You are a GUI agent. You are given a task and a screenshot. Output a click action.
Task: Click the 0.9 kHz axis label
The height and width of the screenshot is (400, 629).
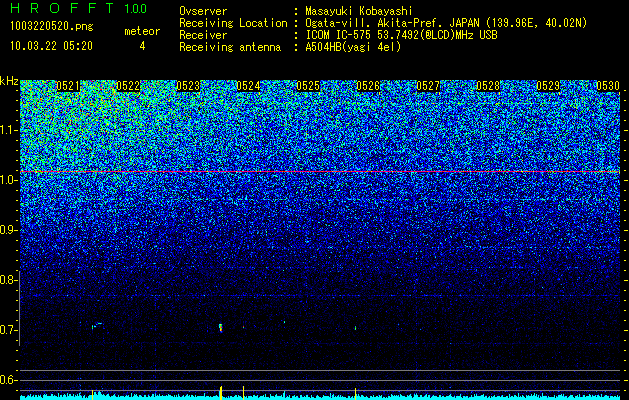[8, 230]
